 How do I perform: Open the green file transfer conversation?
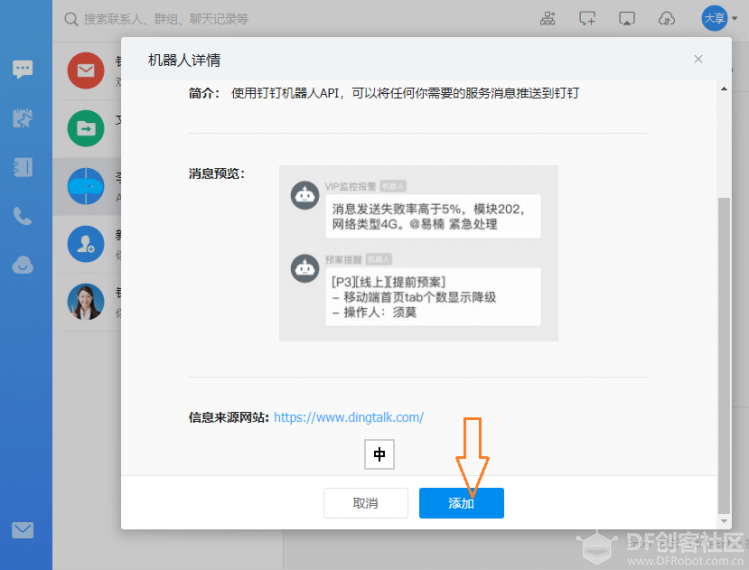pos(86,128)
